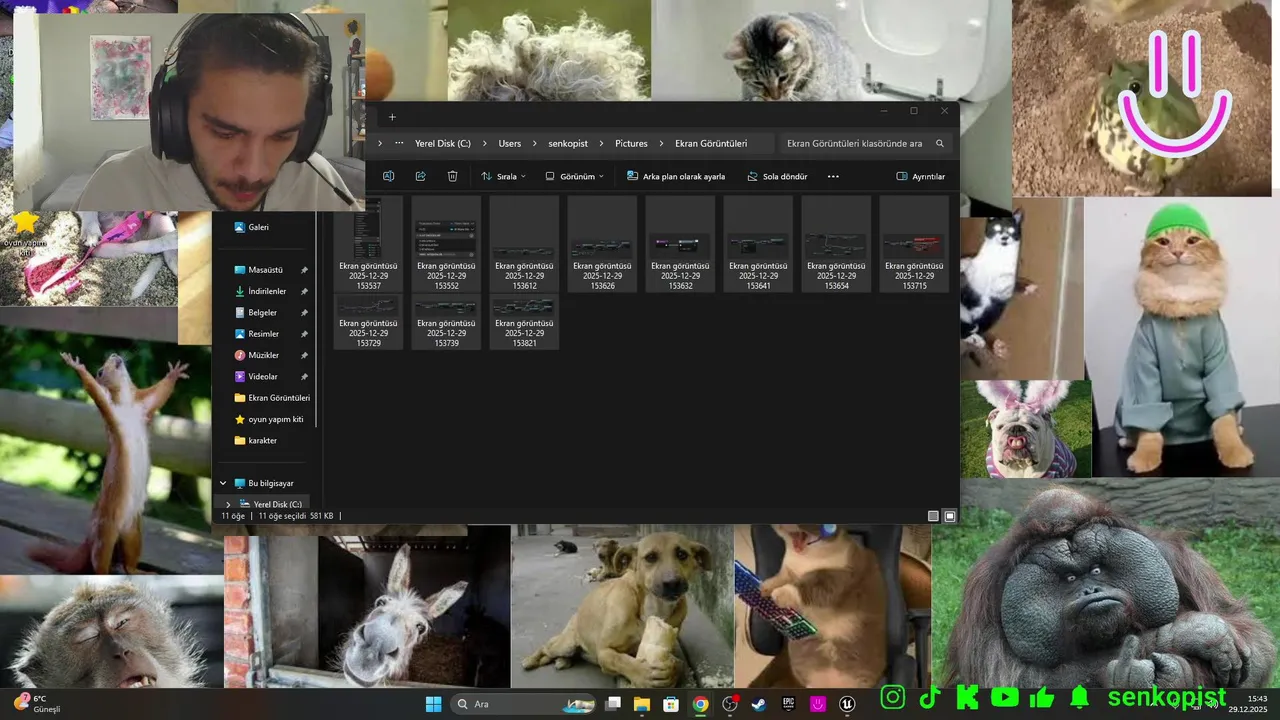The image size is (1280, 720).
Task: Click pin icon next to Videolar
Action: click(304, 376)
